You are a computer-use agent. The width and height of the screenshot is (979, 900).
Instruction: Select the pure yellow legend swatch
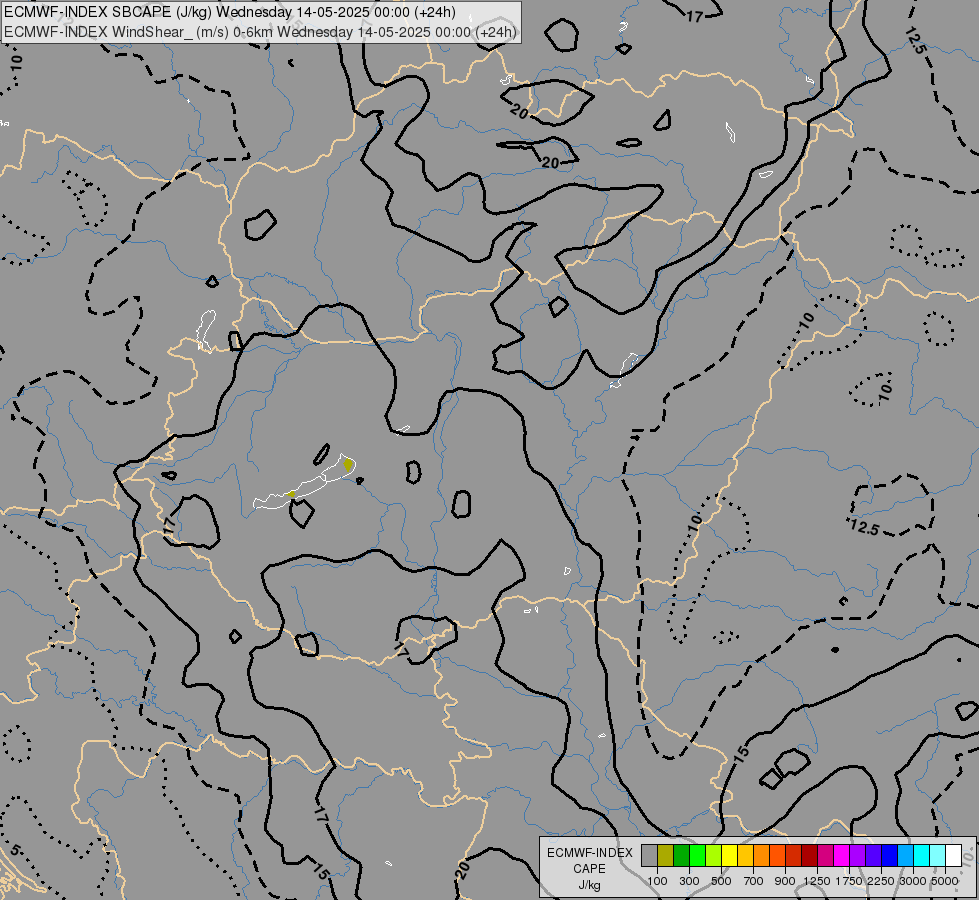[x=729, y=856]
